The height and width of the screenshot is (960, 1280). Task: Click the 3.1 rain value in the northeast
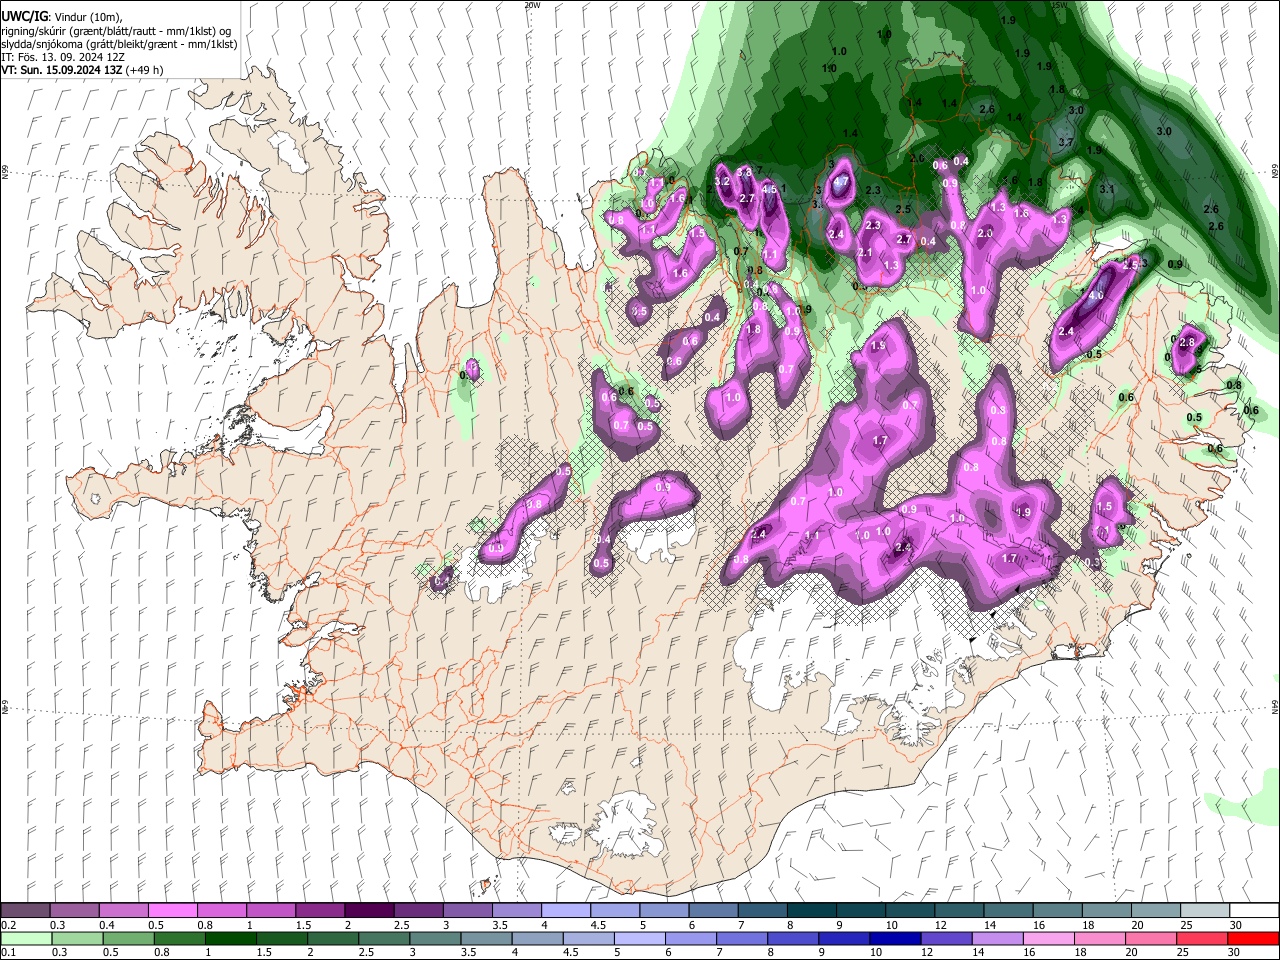pyautogui.click(x=1107, y=189)
